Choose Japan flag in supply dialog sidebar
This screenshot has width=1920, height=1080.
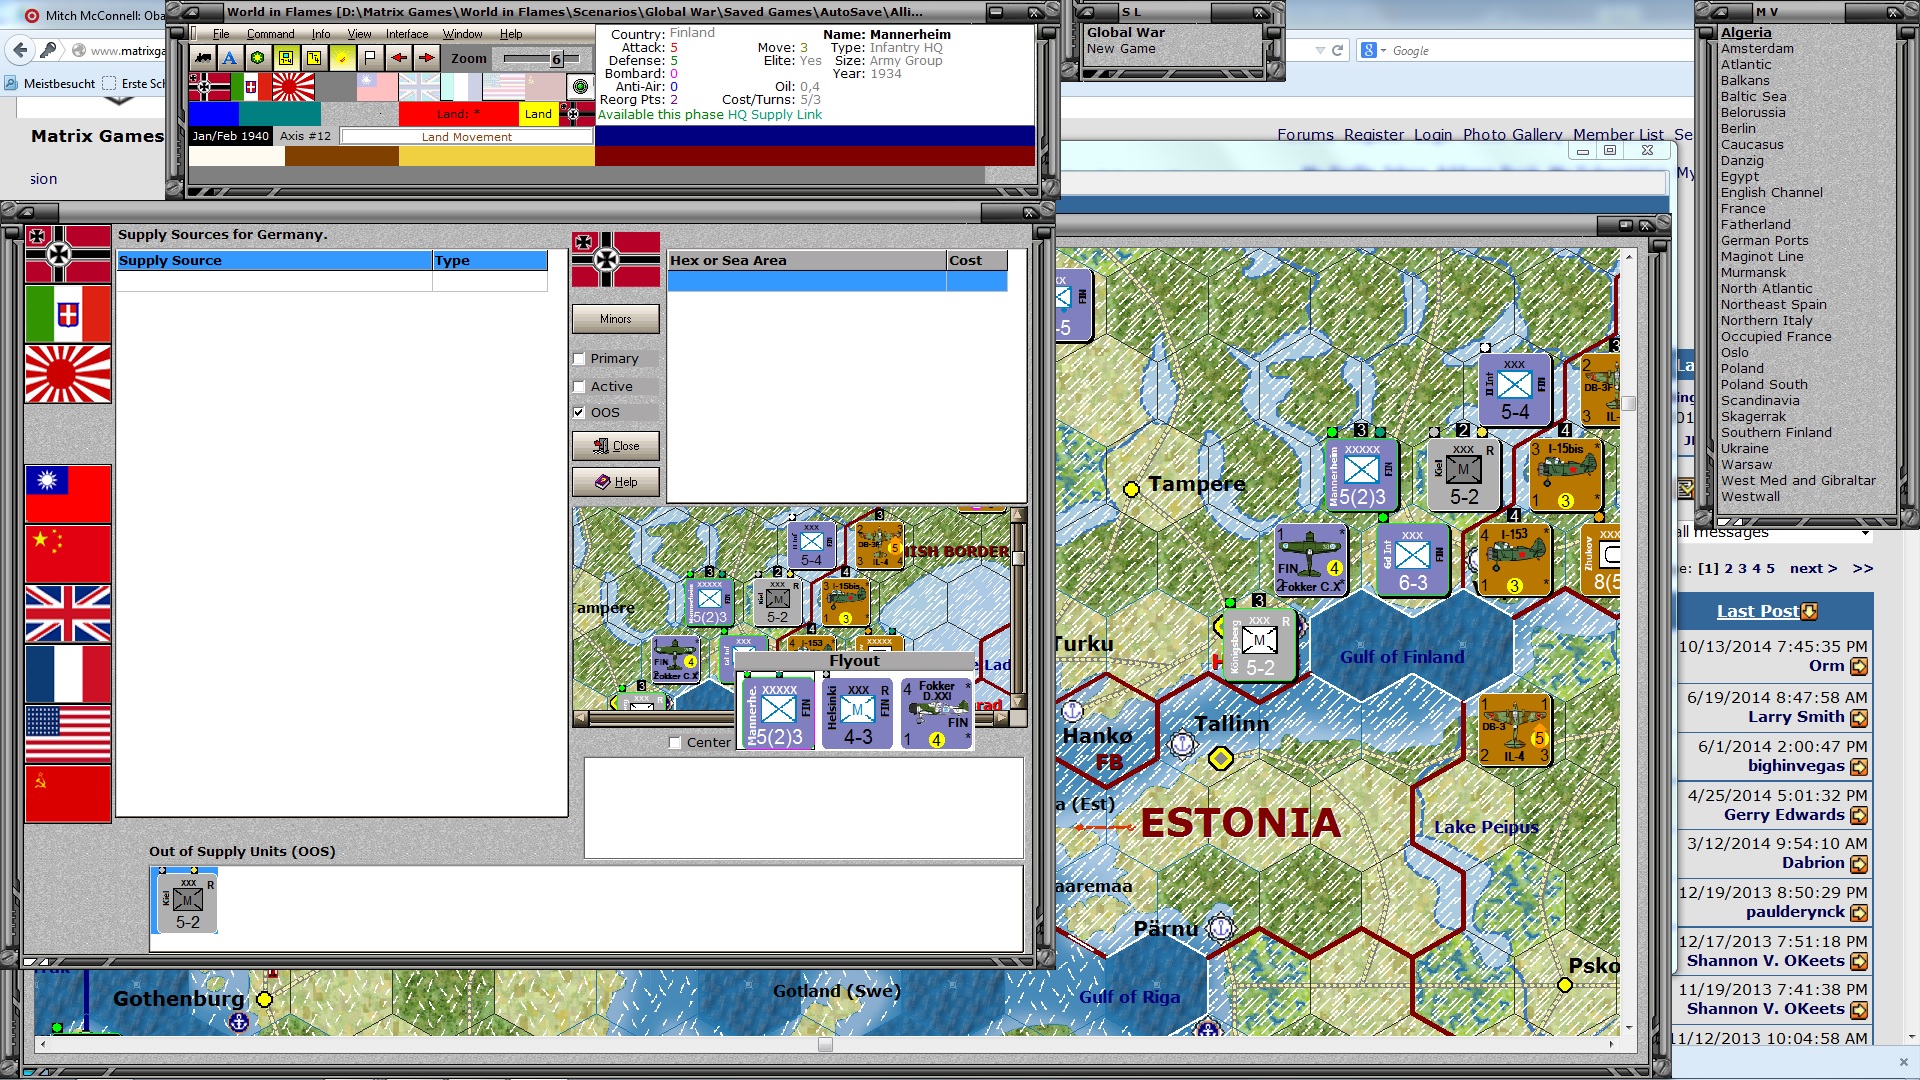(x=68, y=374)
